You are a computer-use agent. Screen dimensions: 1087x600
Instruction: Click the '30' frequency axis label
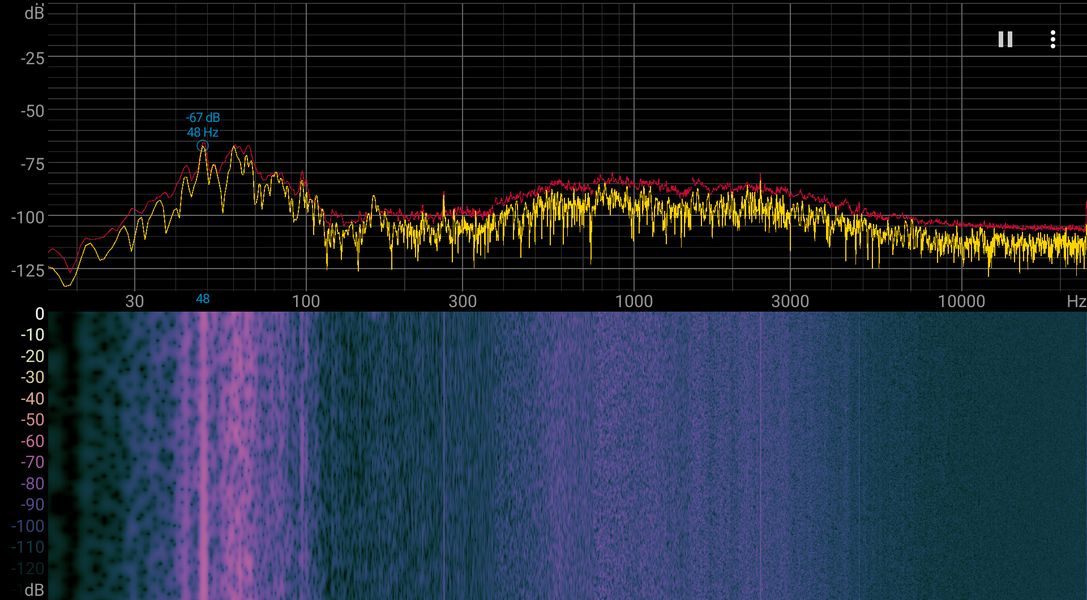coord(134,301)
